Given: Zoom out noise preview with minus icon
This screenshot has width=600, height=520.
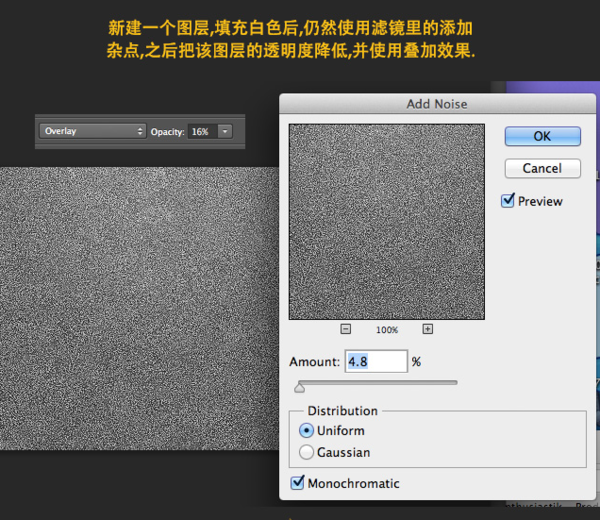Looking at the screenshot, I should 346,329.
